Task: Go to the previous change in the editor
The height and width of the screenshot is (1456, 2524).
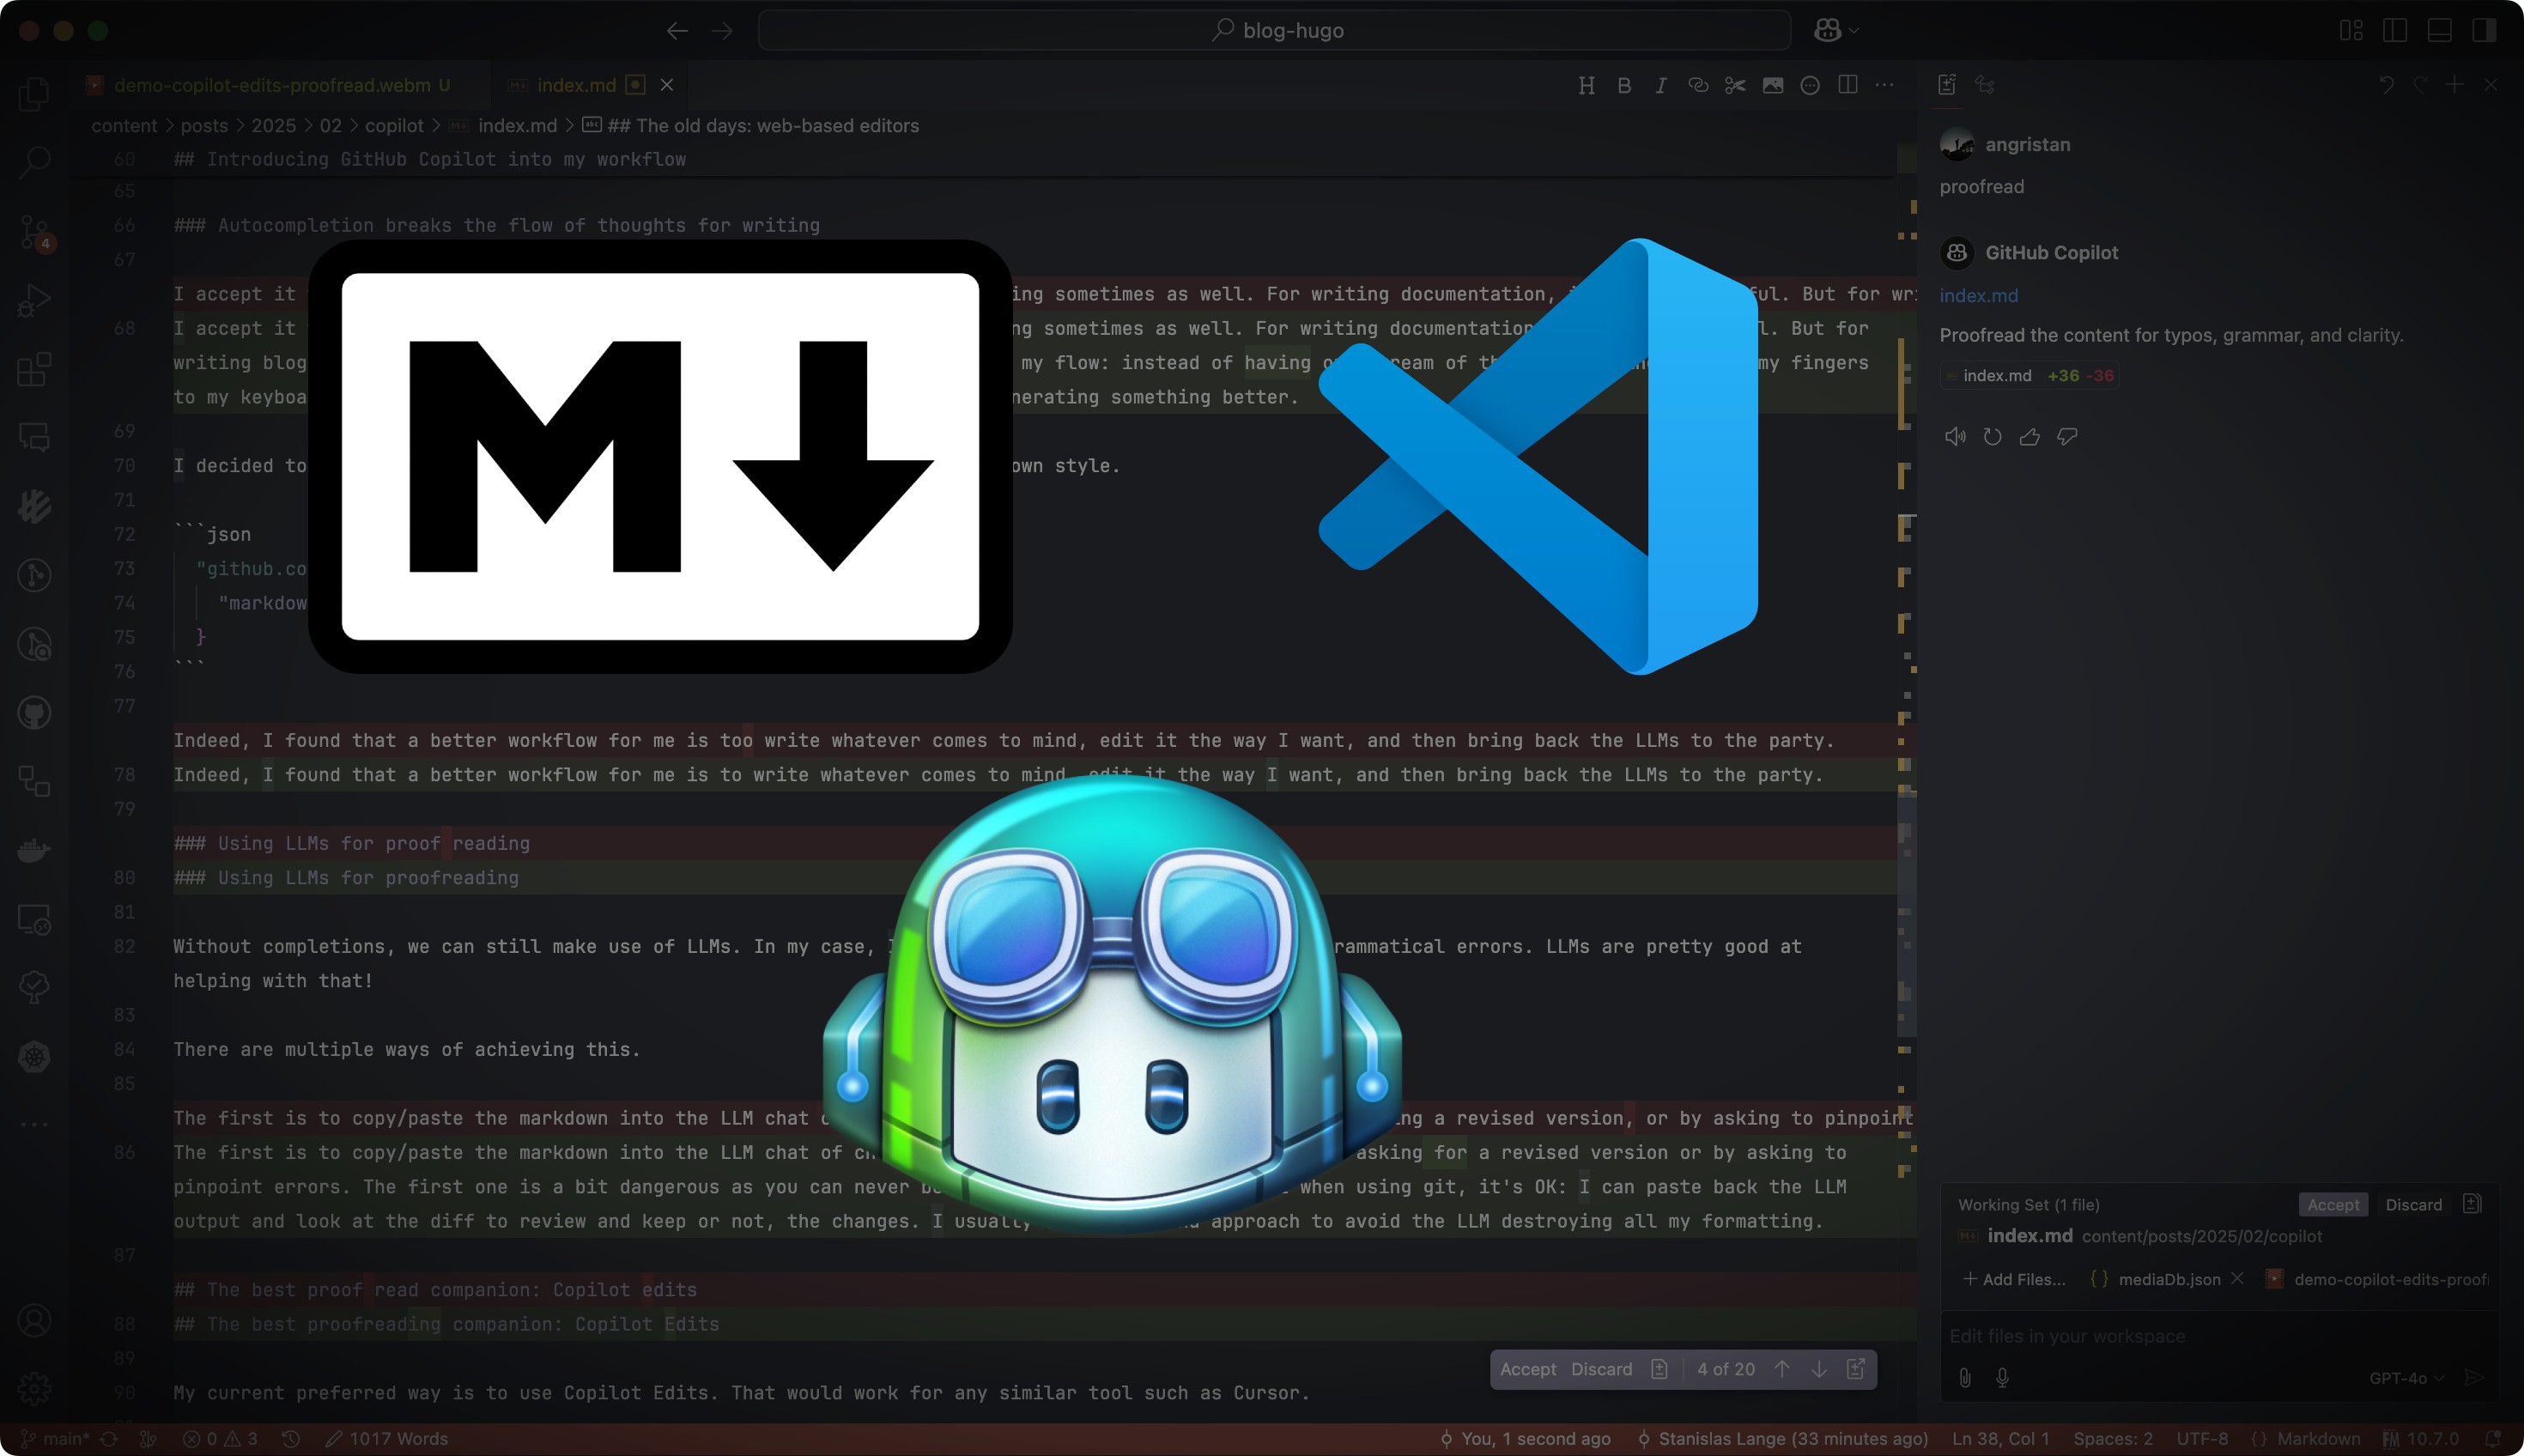Action: coord(1782,1369)
